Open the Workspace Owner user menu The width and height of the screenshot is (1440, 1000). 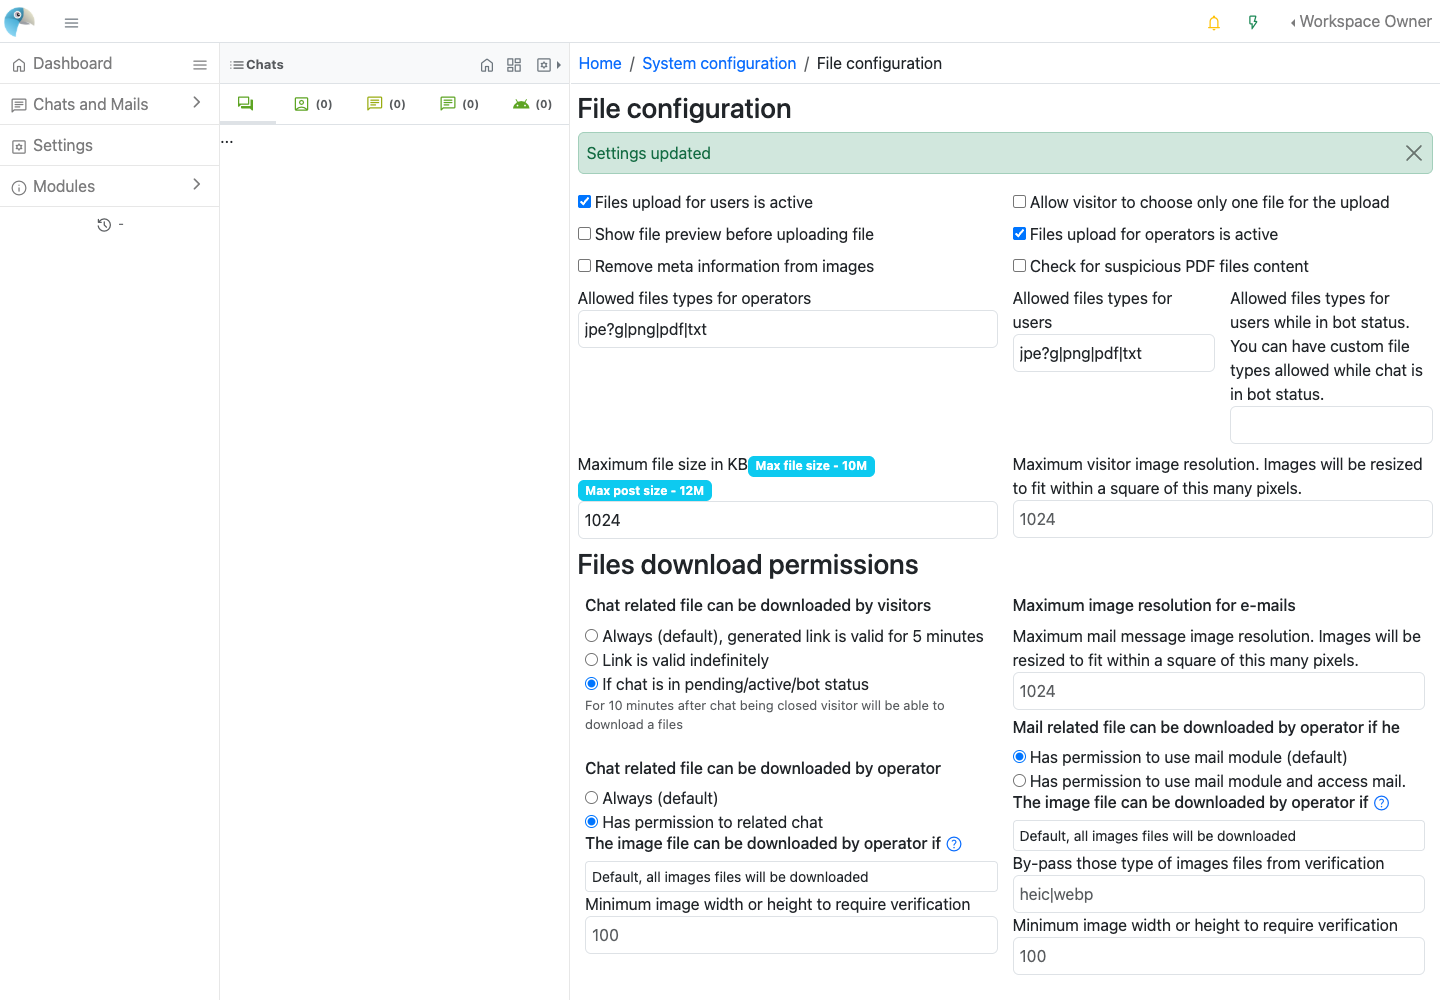pyautogui.click(x=1361, y=22)
